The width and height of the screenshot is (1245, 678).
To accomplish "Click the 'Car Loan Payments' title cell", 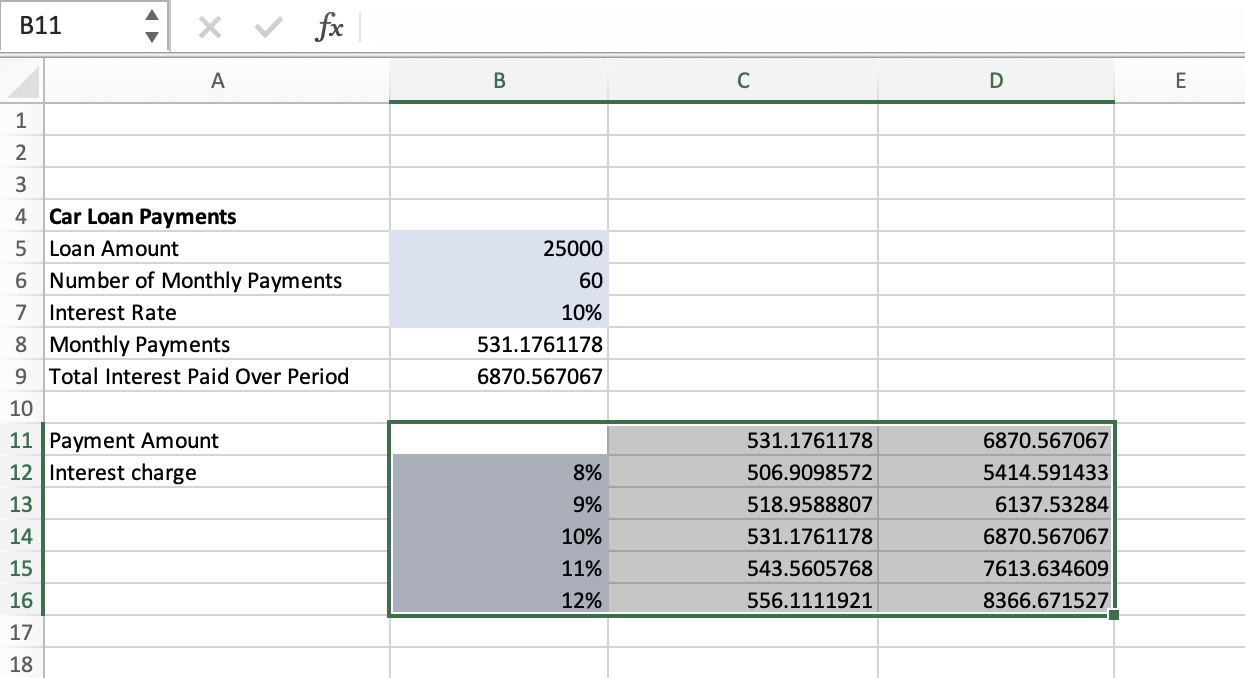I will click(216, 216).
